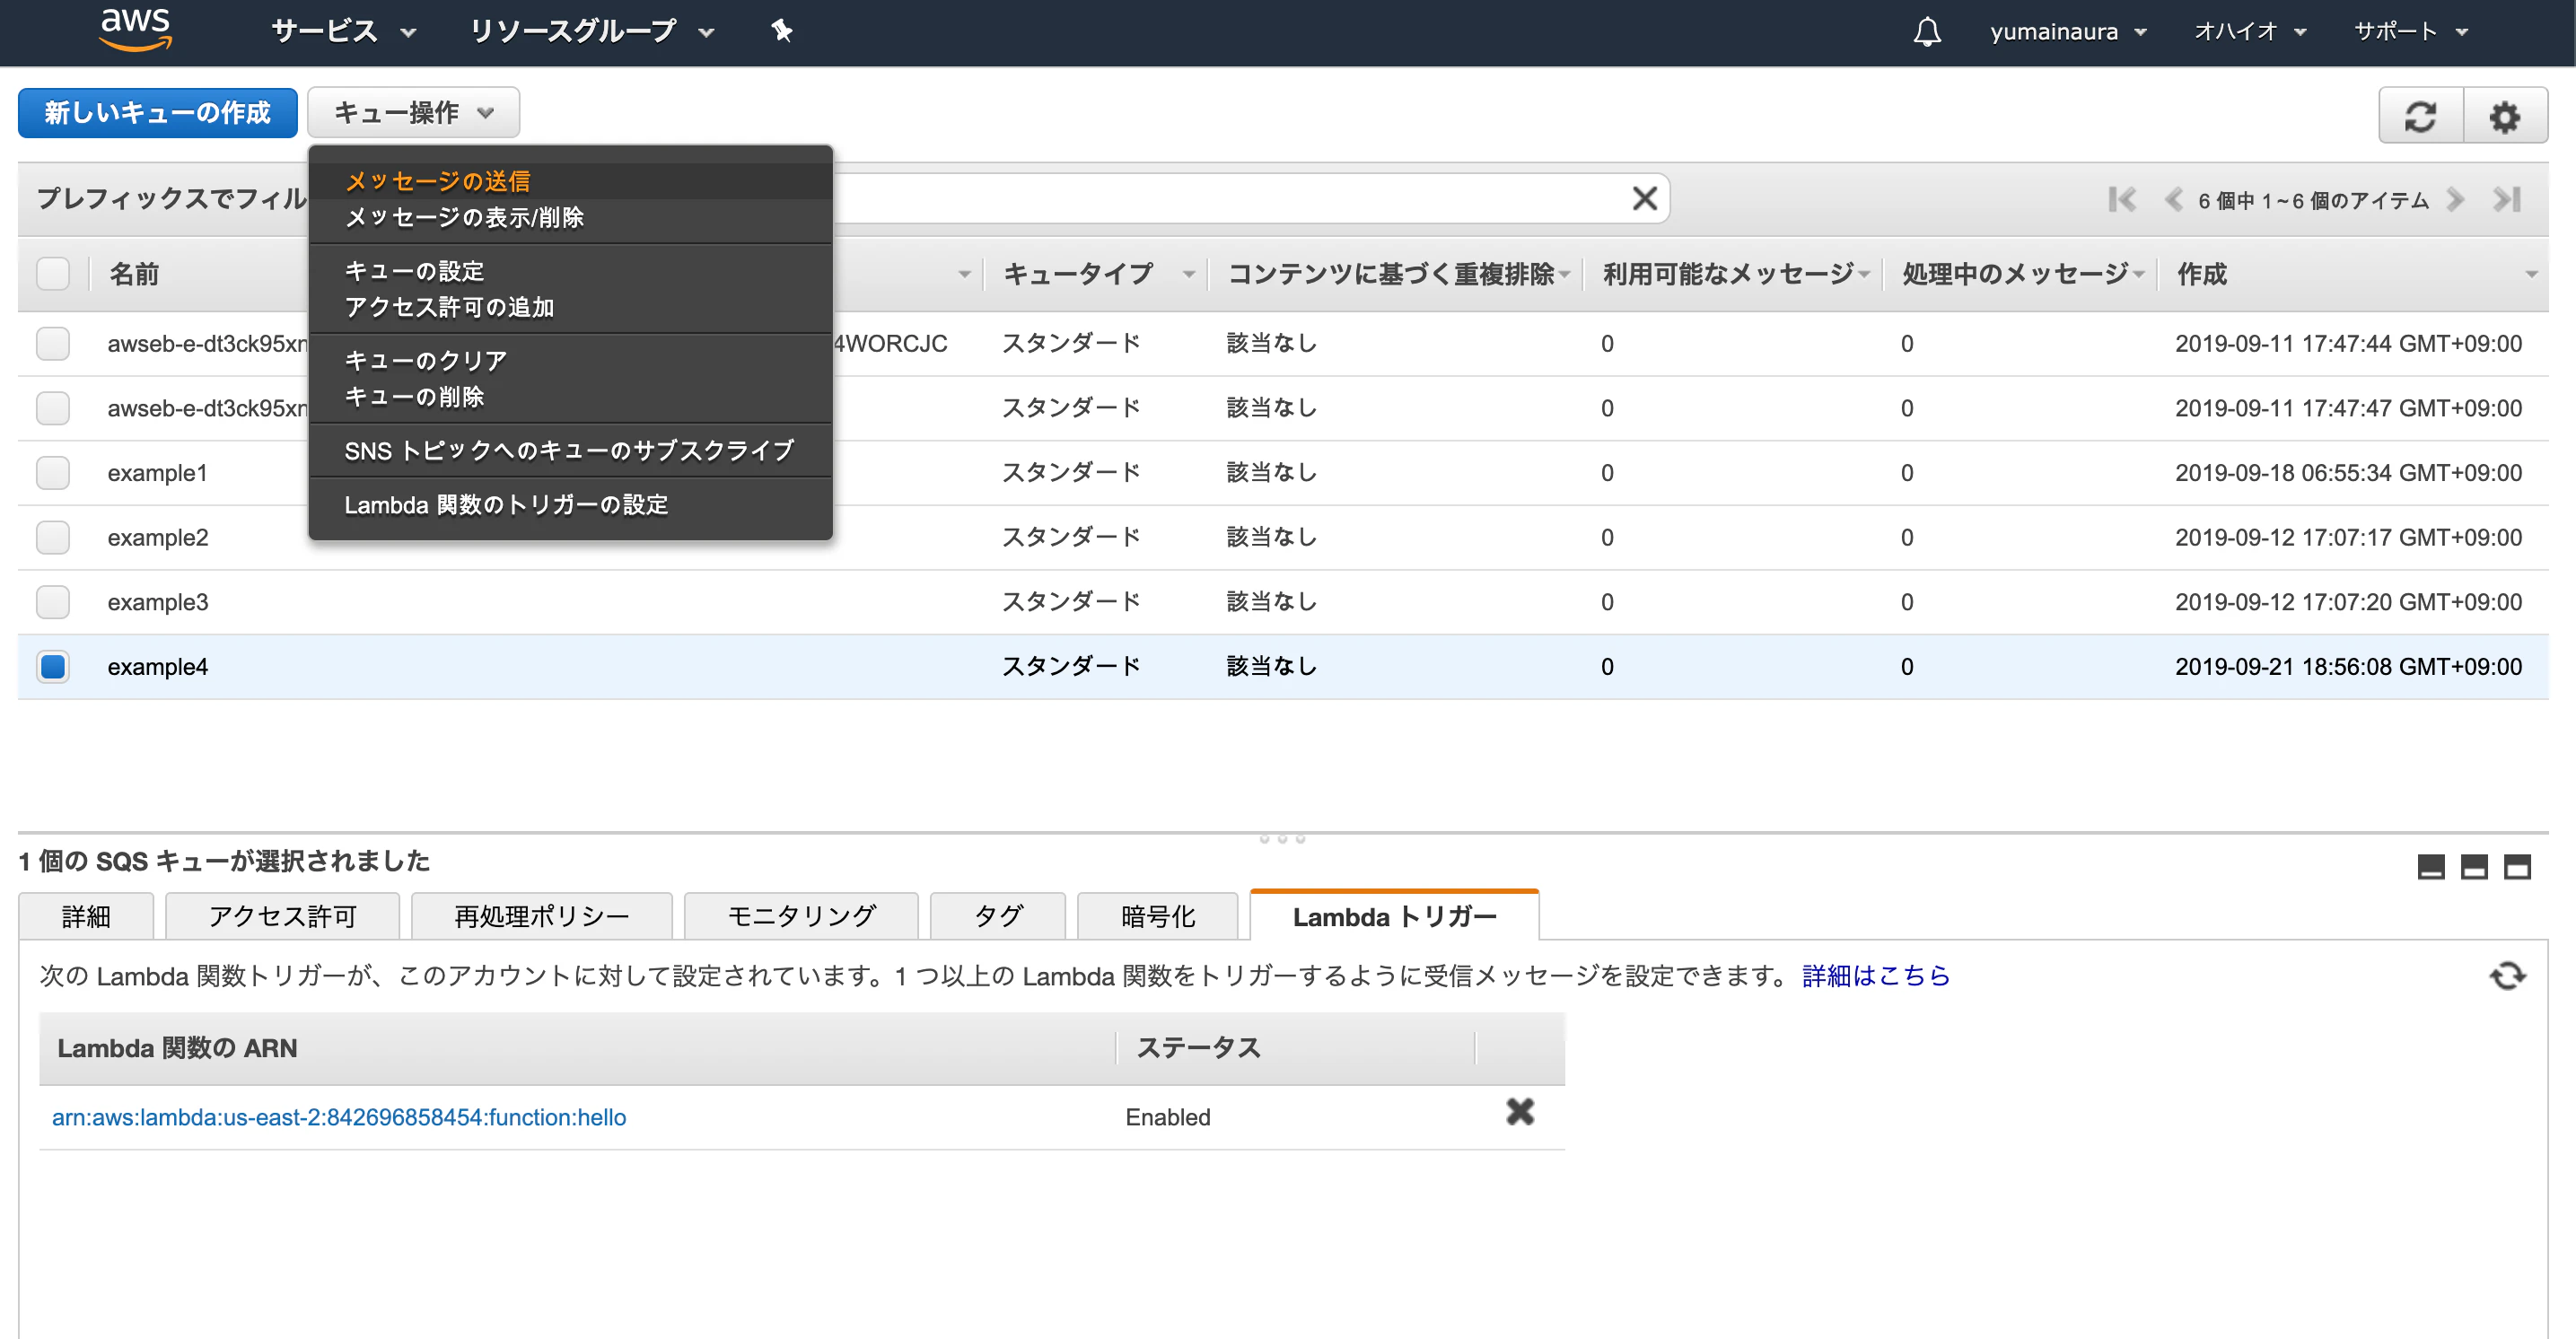Open the サービス dropdown
Image resolution: width=2576 pixels, height=1339 pixels.
click(x=343, y=32)
